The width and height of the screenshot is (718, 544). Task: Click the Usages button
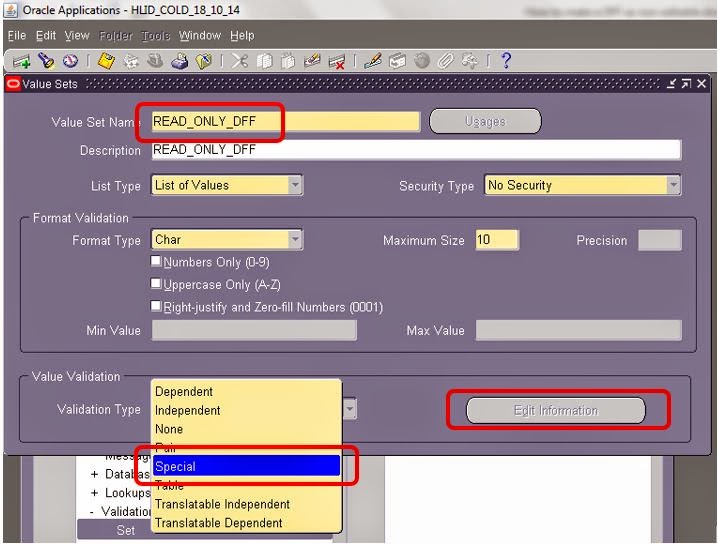[485, 121]
